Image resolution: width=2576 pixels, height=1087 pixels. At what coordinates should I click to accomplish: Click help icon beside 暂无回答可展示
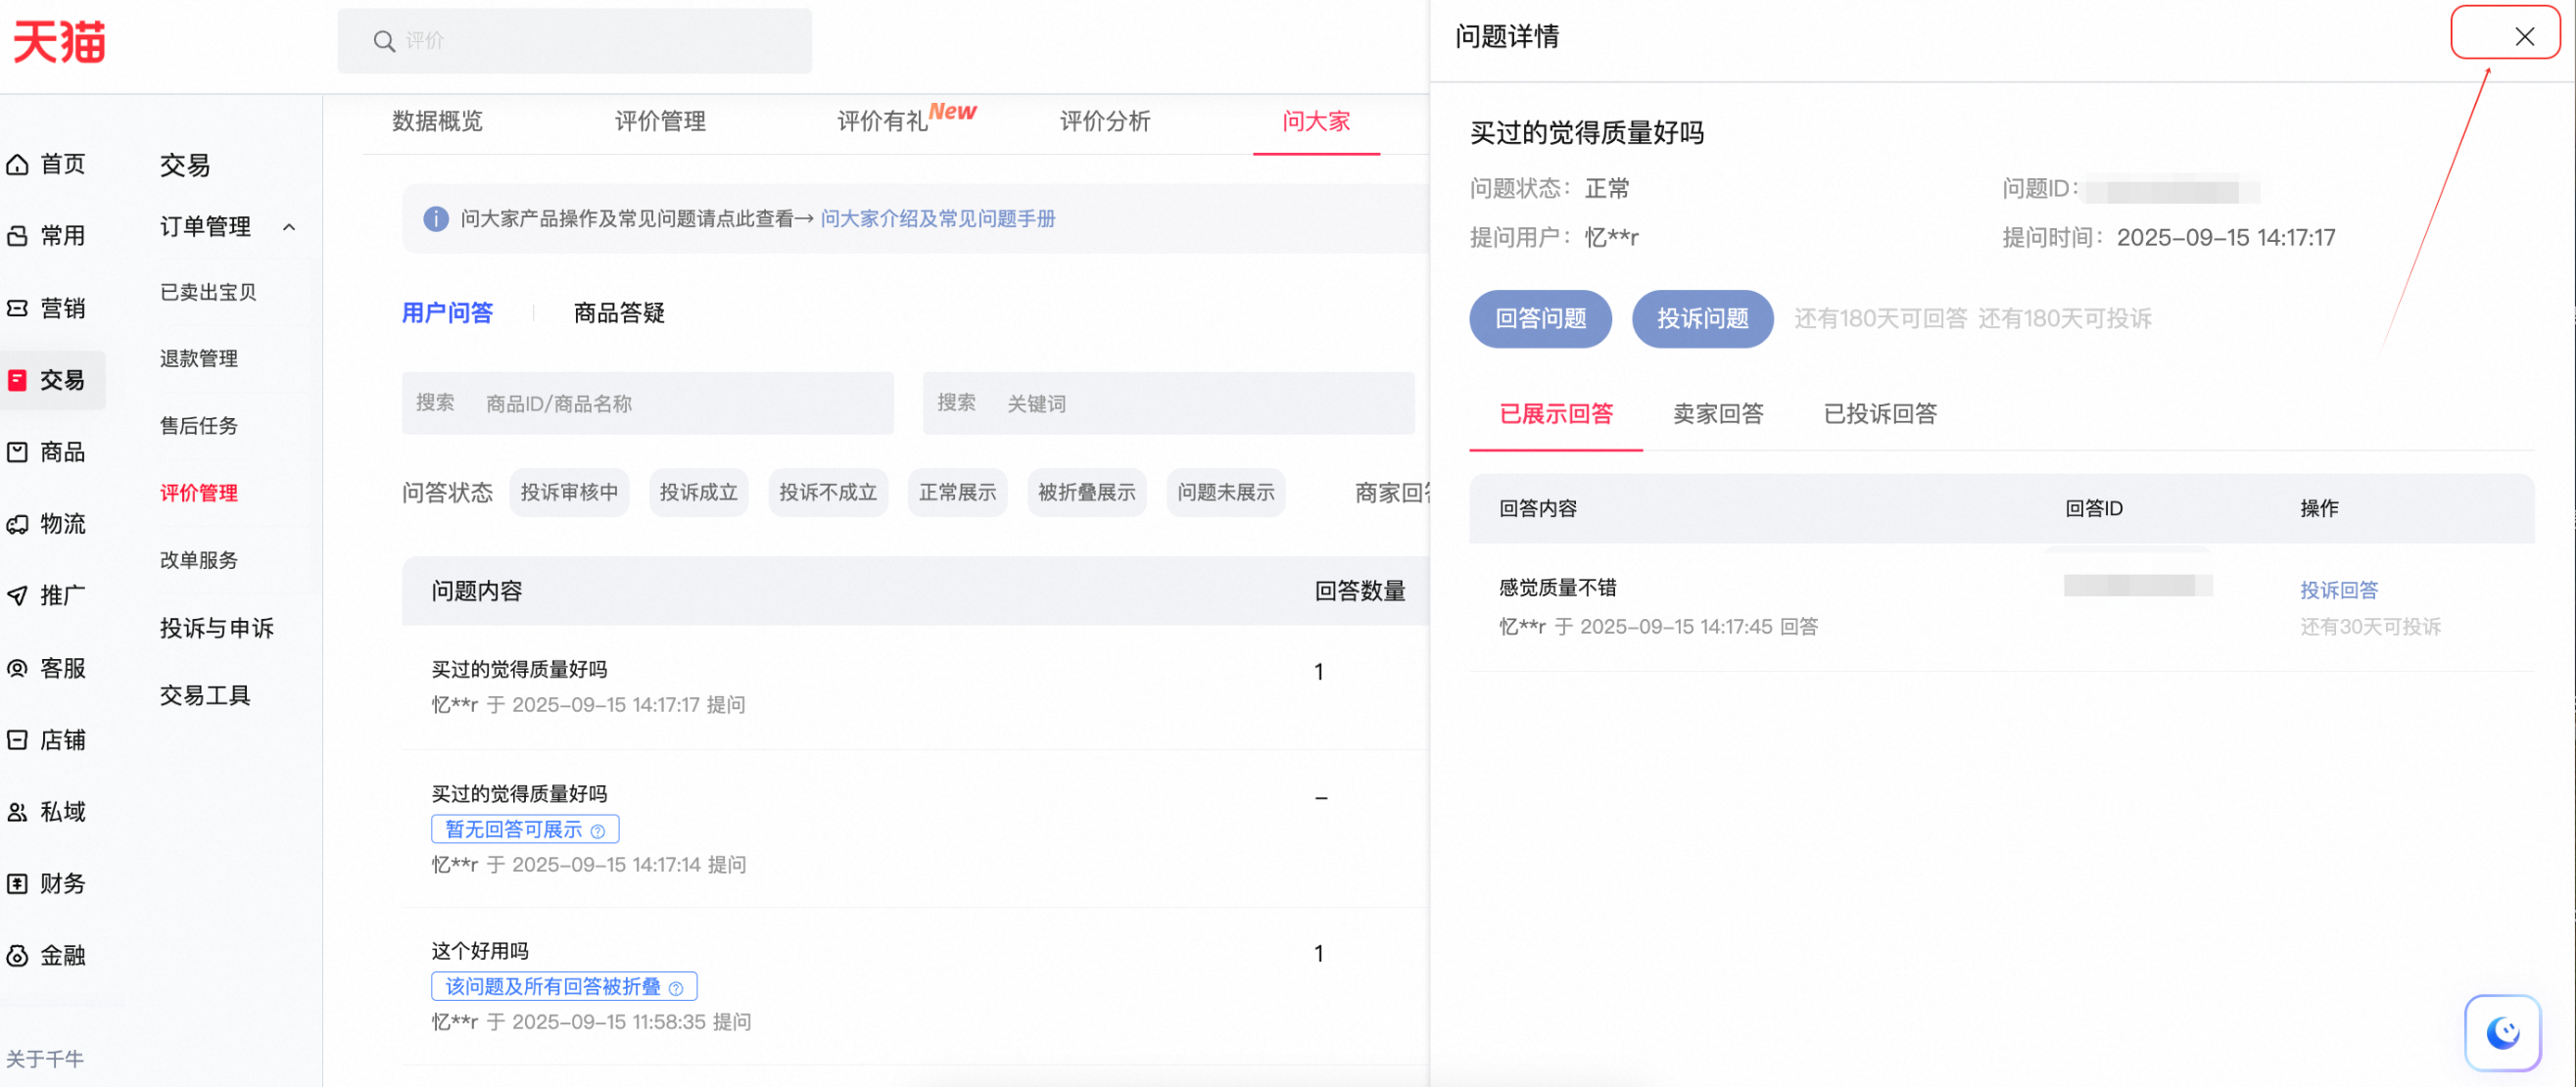tap(598, 831)
